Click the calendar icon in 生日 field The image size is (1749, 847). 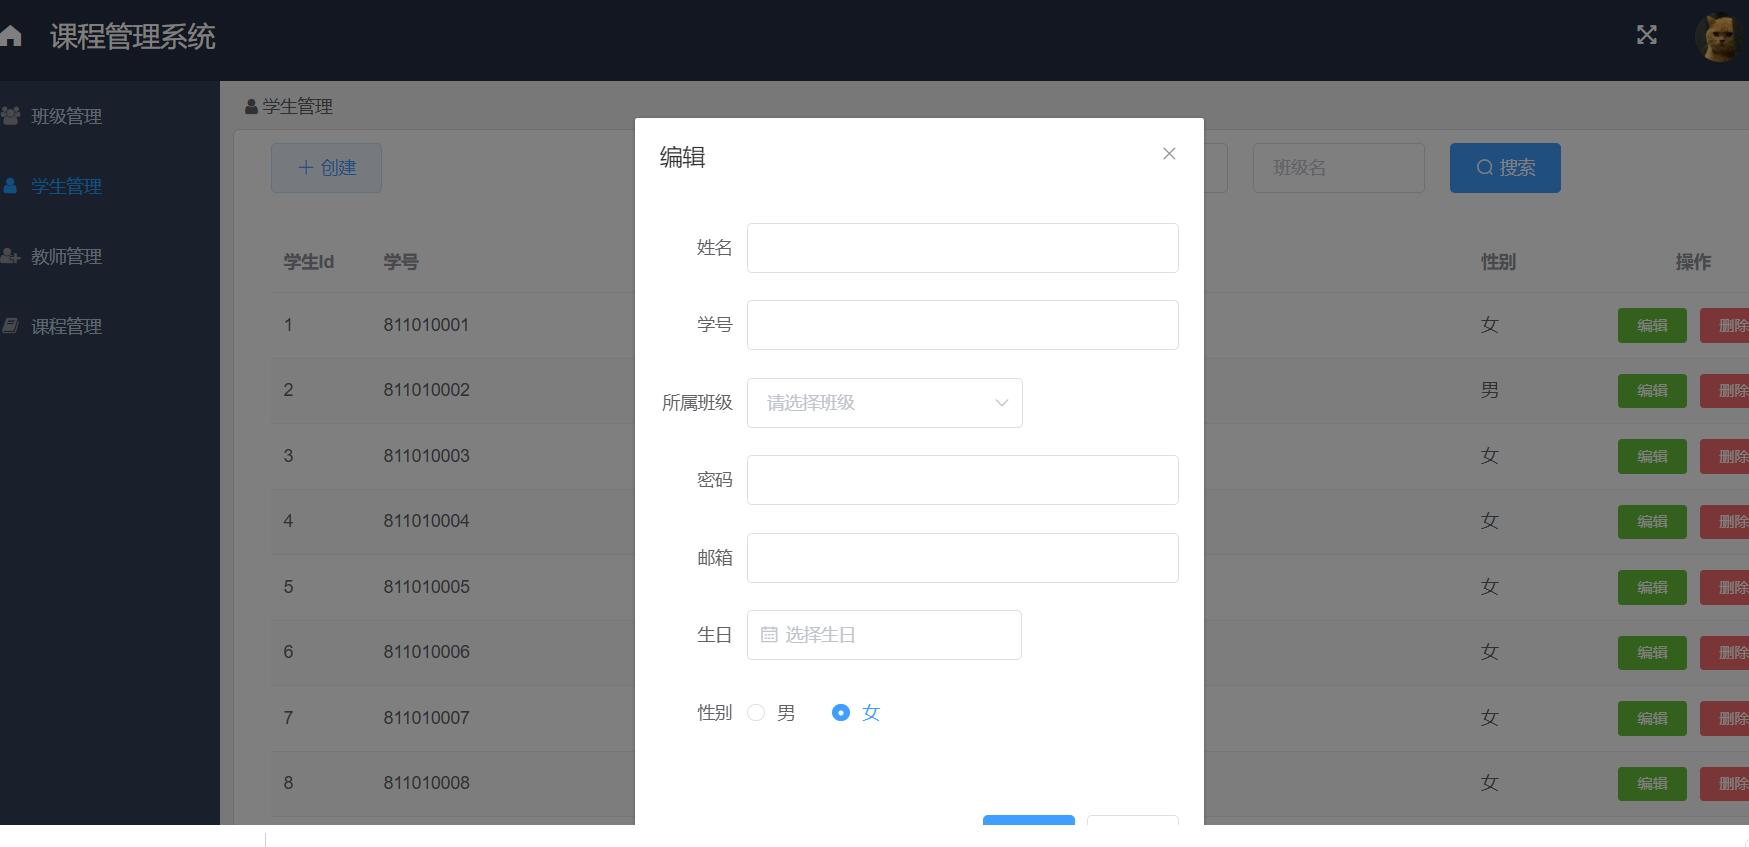click(769, 635)
